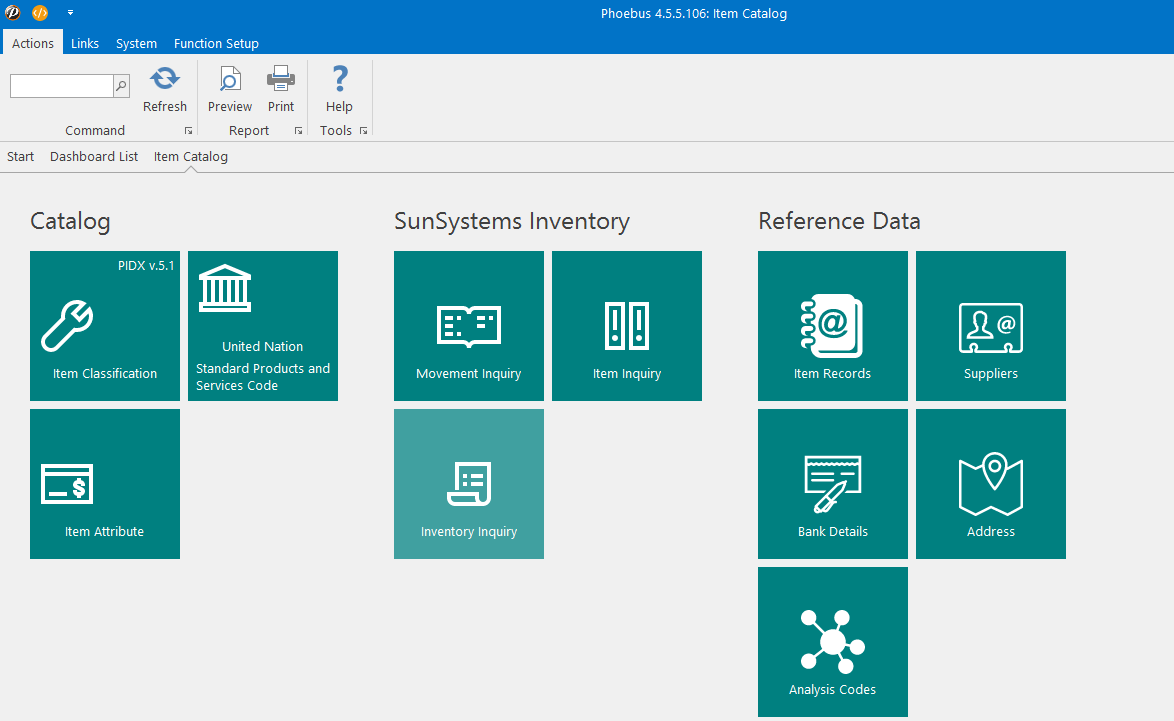Open the Item Classification tile
The height and width of the screenshot is (721, 1174).
pos(105,326)
